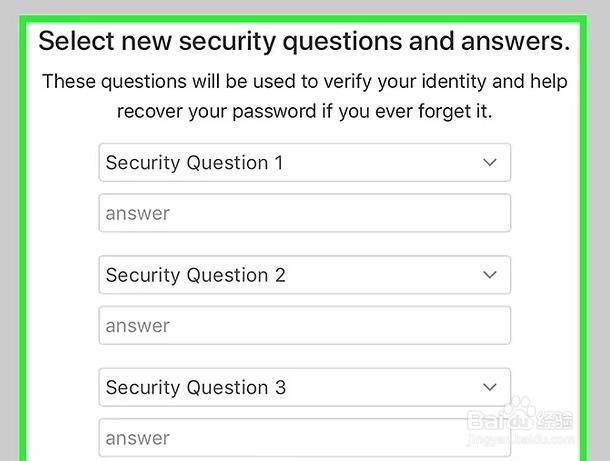Expand the Security Question 2 dropdown

304,275
